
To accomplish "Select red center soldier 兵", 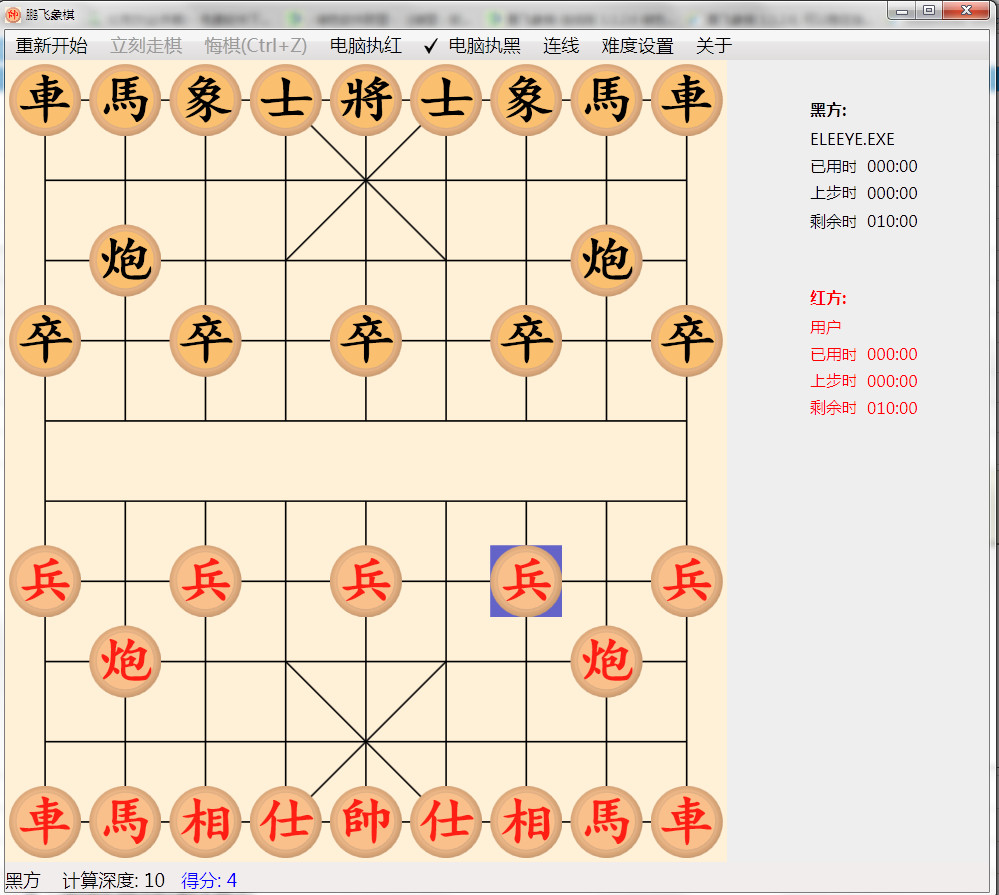I will 366,581.
